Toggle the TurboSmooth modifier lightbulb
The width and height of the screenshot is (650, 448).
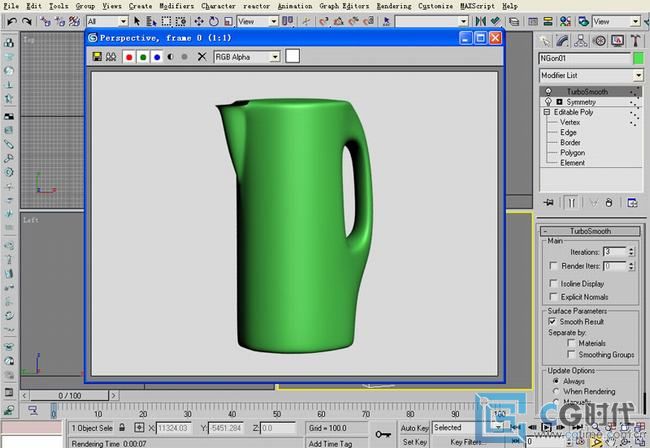pyautogui.click(x=548, y=91)
